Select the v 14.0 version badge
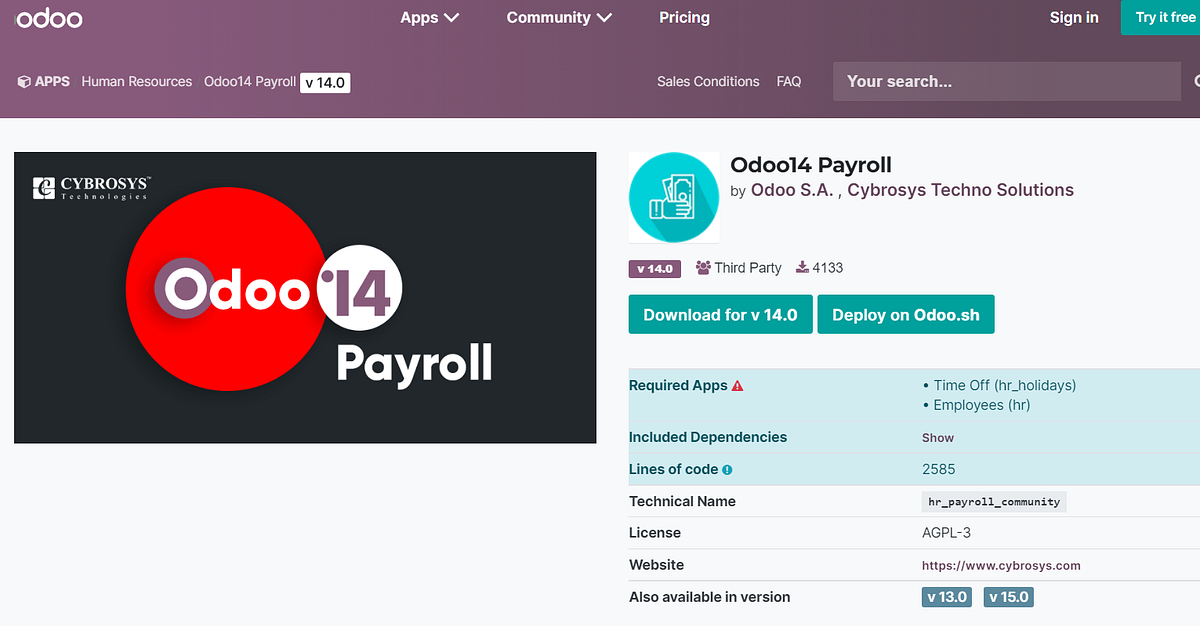Screen dimensions: 1200x626 coord(654,268)
